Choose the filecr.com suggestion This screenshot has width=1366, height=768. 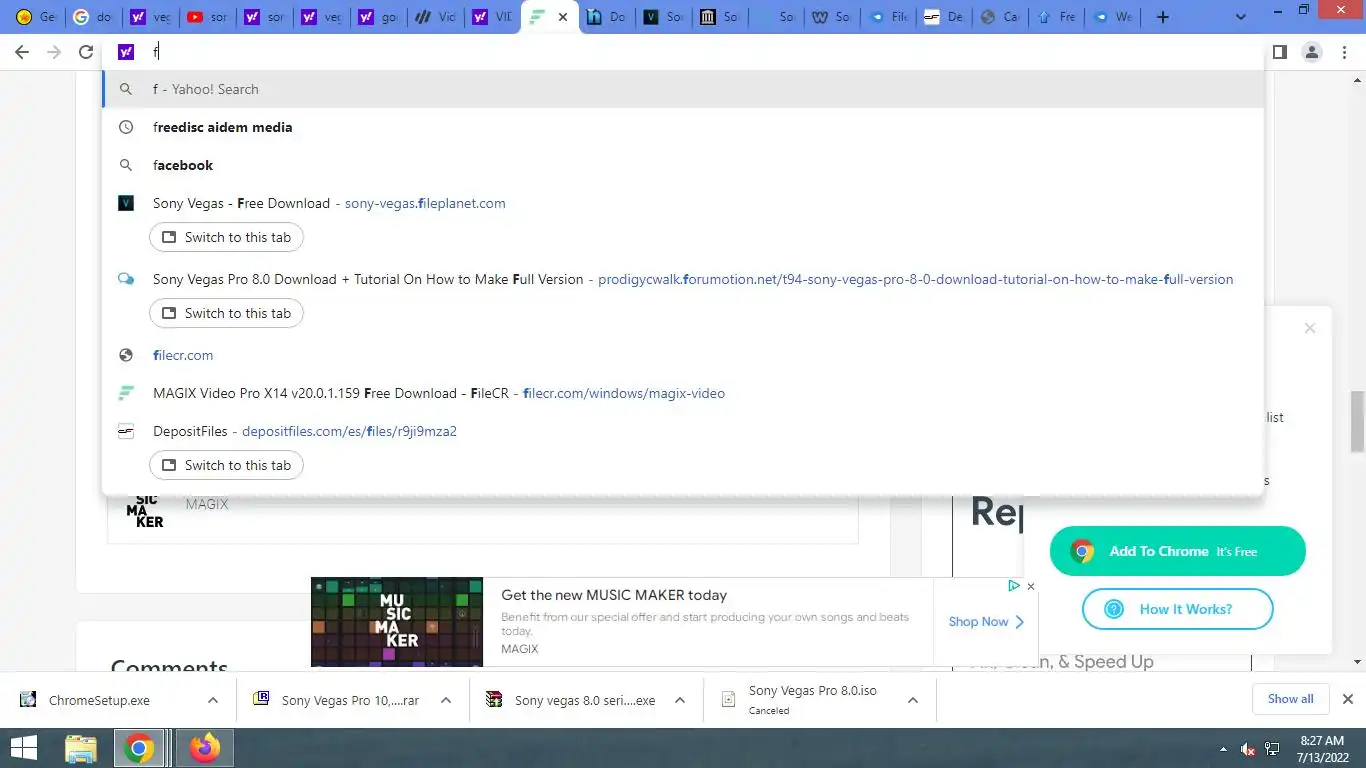click(x=682, y=355)
